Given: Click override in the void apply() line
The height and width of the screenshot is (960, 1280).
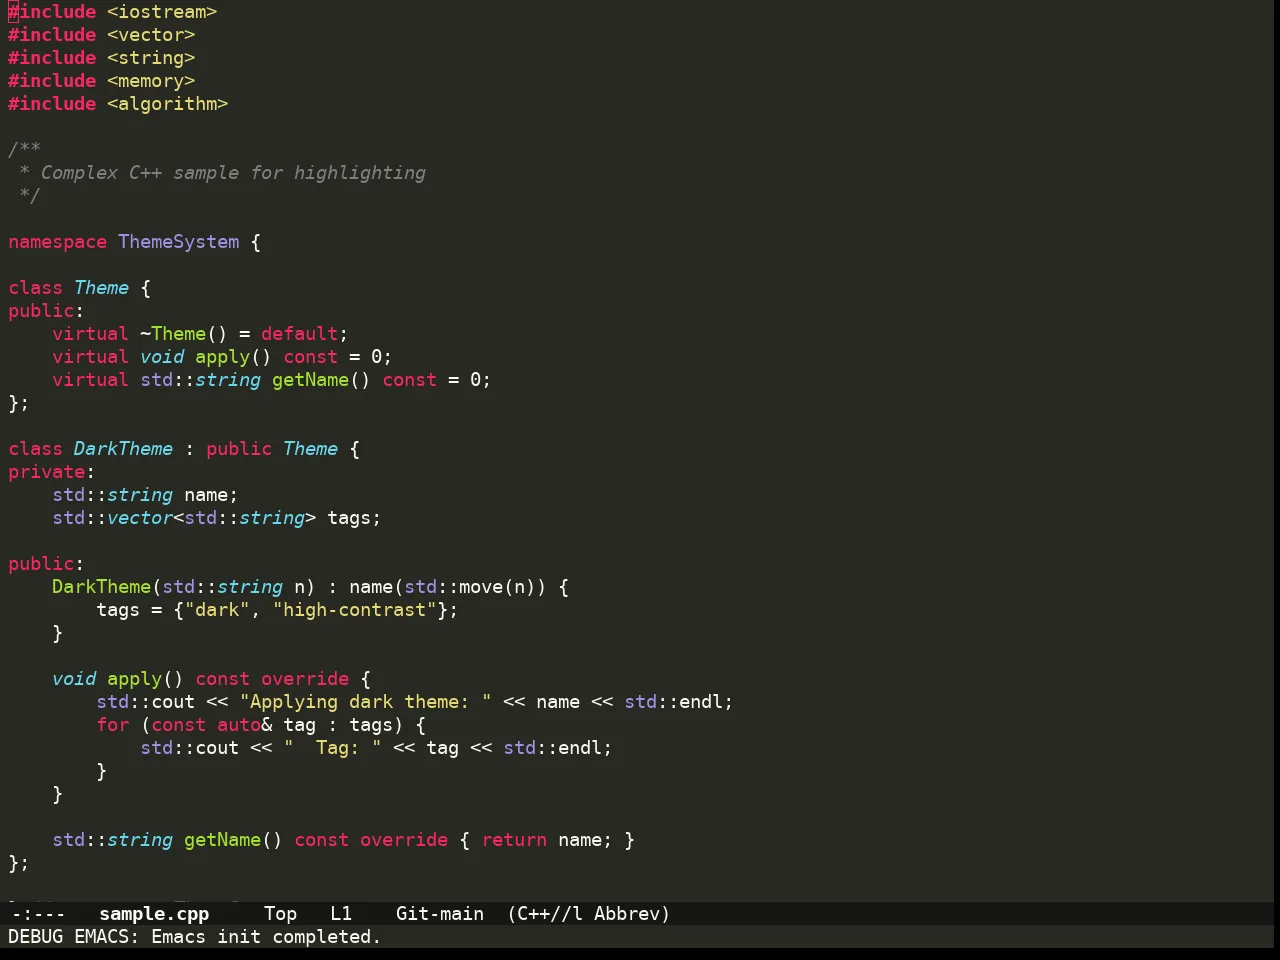Looking at the screenshot, I should click(306, 679).
